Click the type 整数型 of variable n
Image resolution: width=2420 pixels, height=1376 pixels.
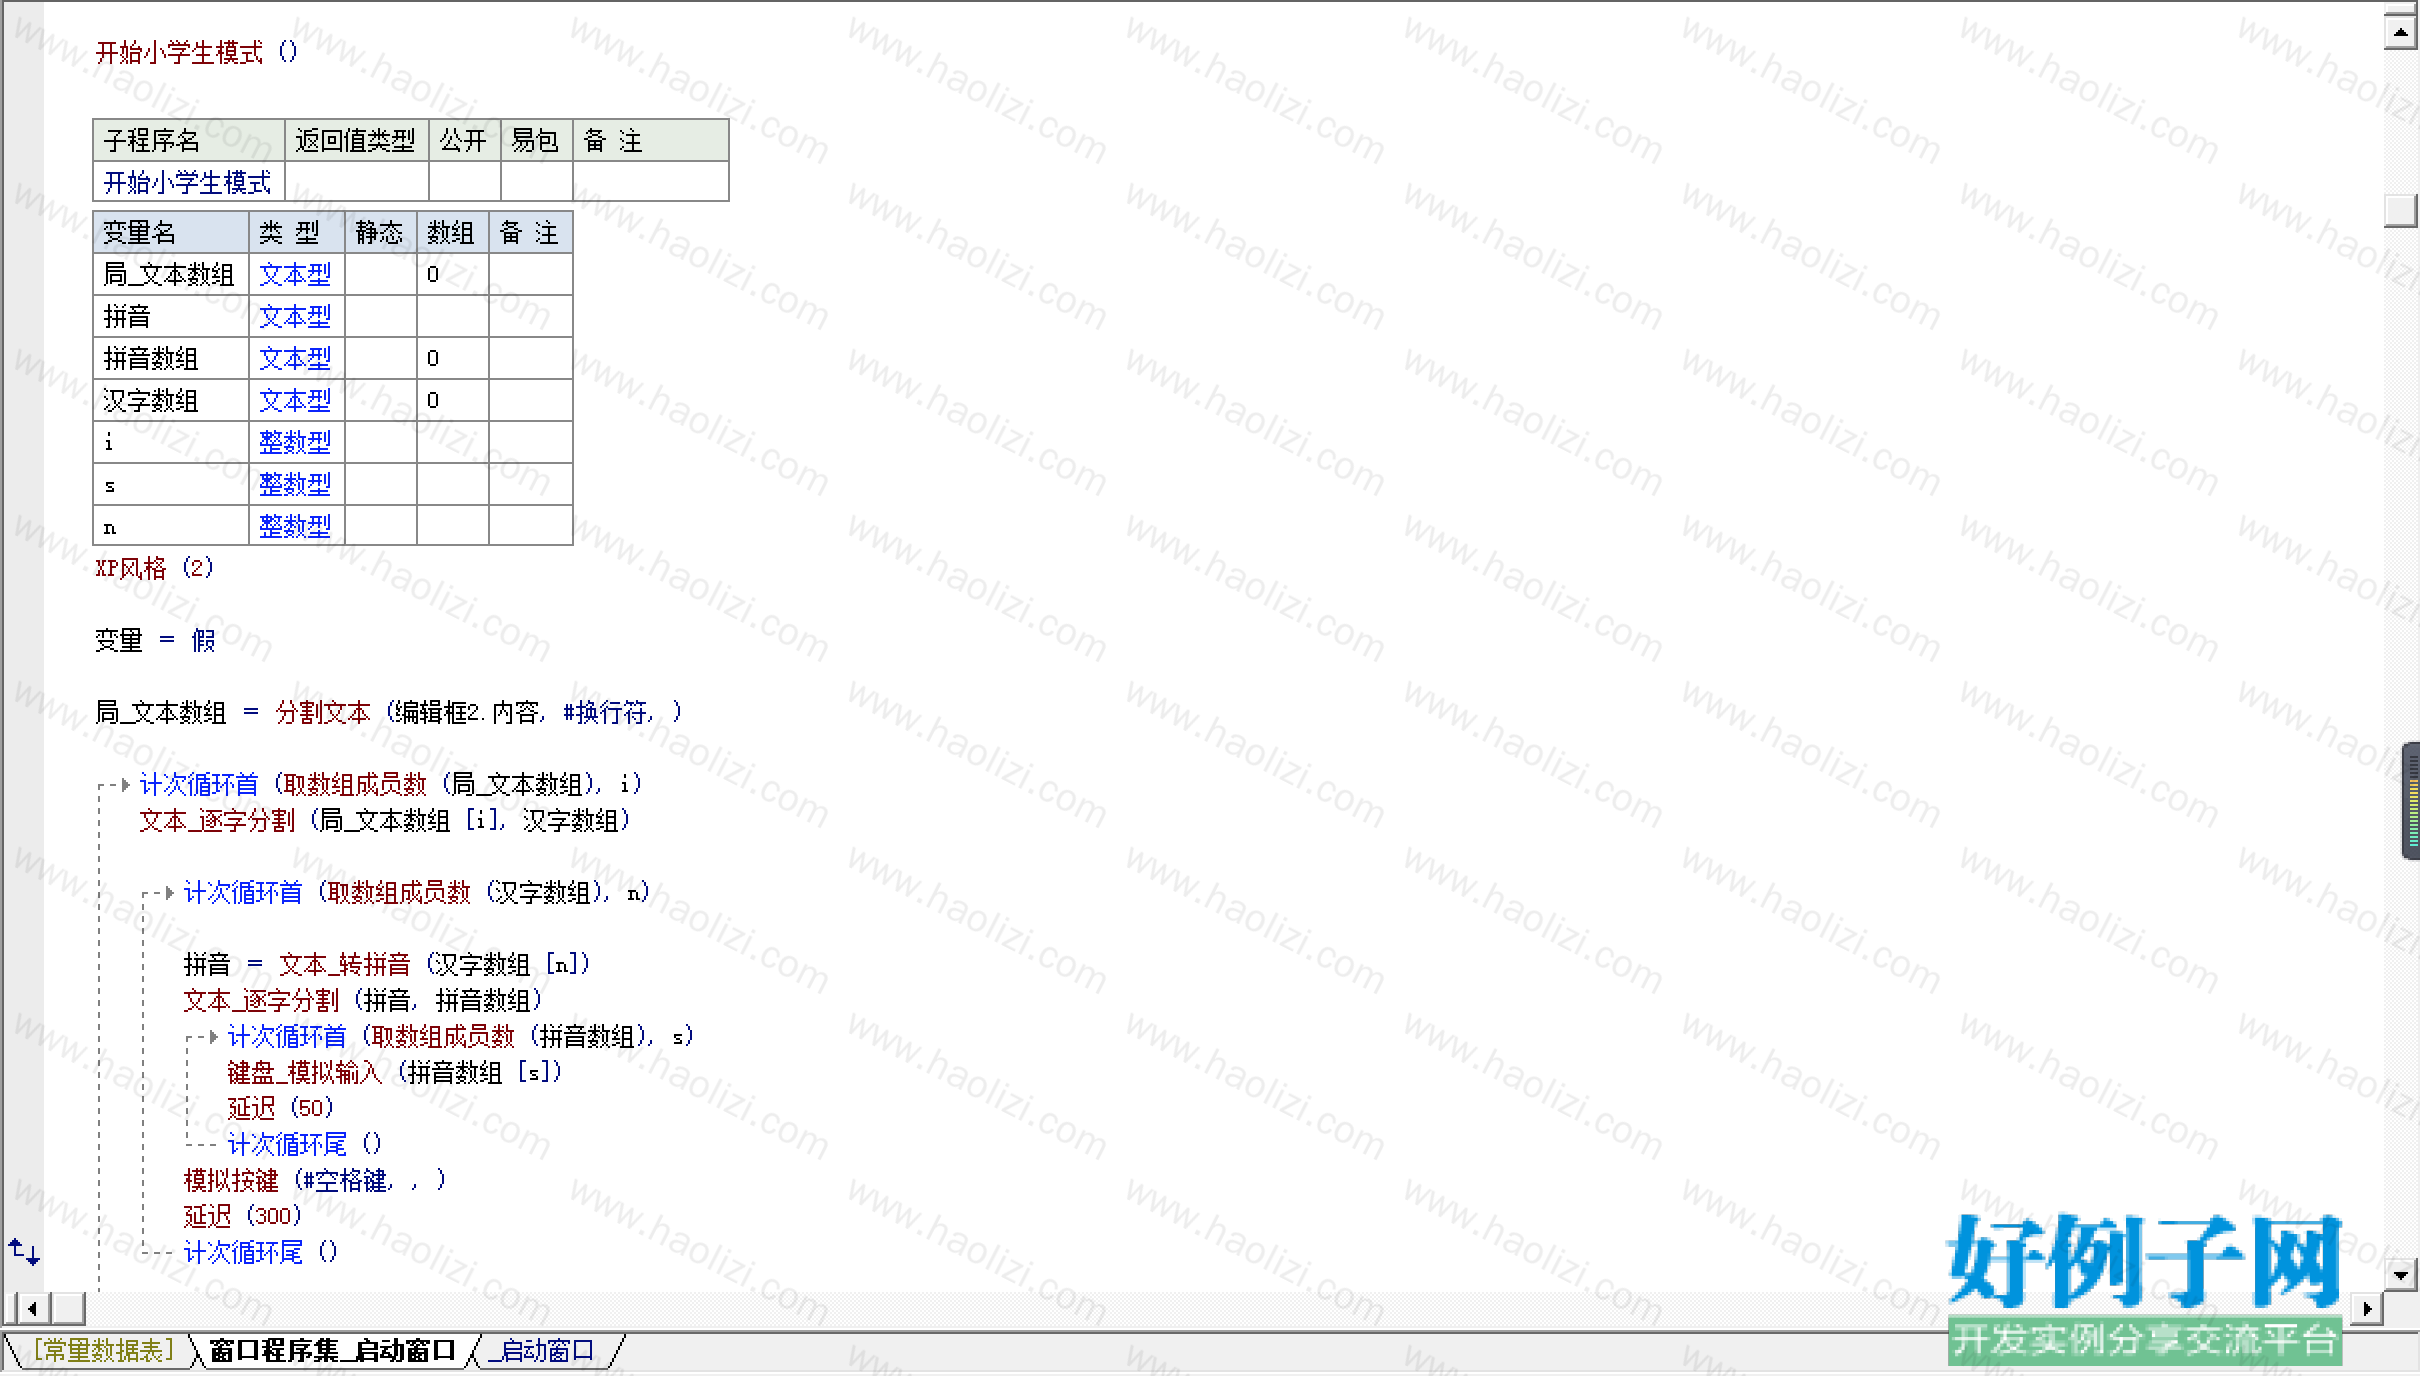pos(295,526)
